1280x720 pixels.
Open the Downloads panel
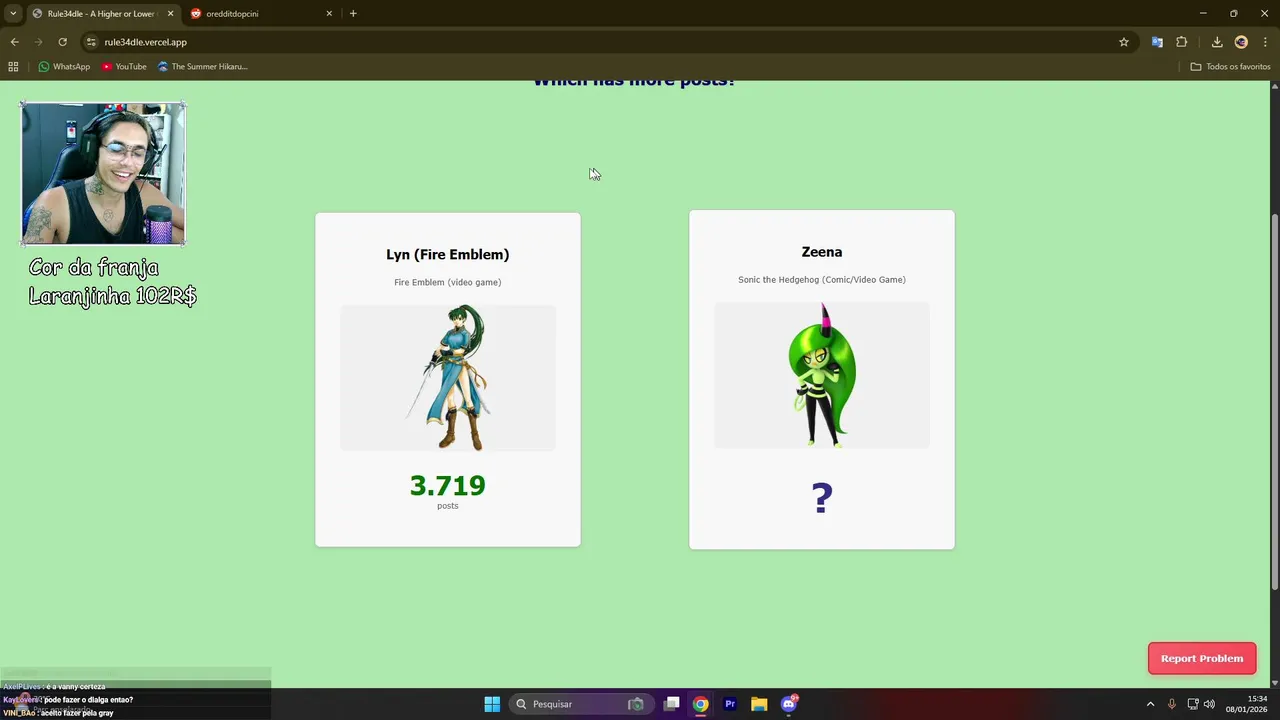pos(1217,42)
